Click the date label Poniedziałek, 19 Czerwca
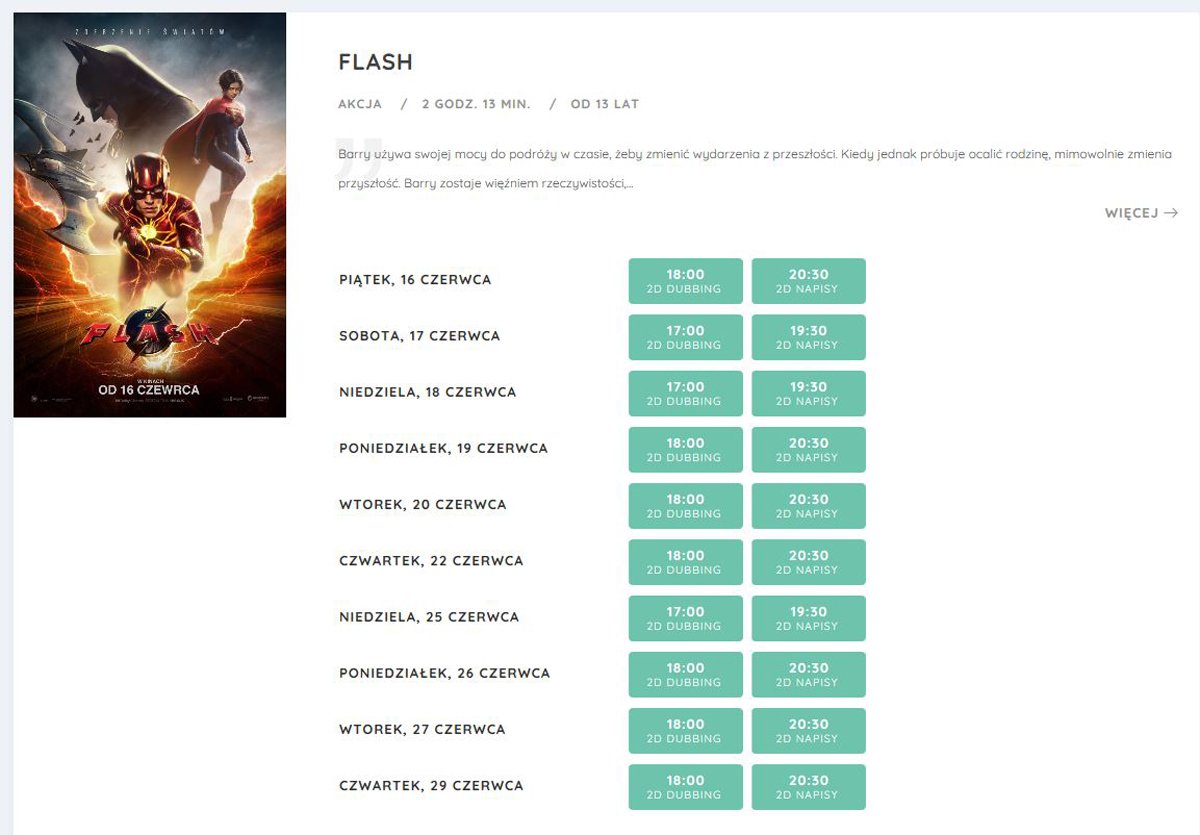 click(444, 448)
